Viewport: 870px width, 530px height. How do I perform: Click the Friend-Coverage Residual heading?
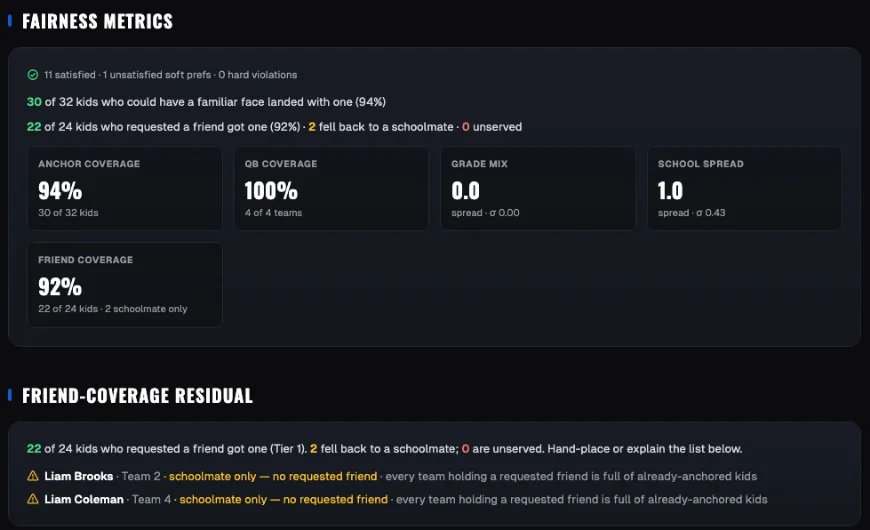coord(137,396)
